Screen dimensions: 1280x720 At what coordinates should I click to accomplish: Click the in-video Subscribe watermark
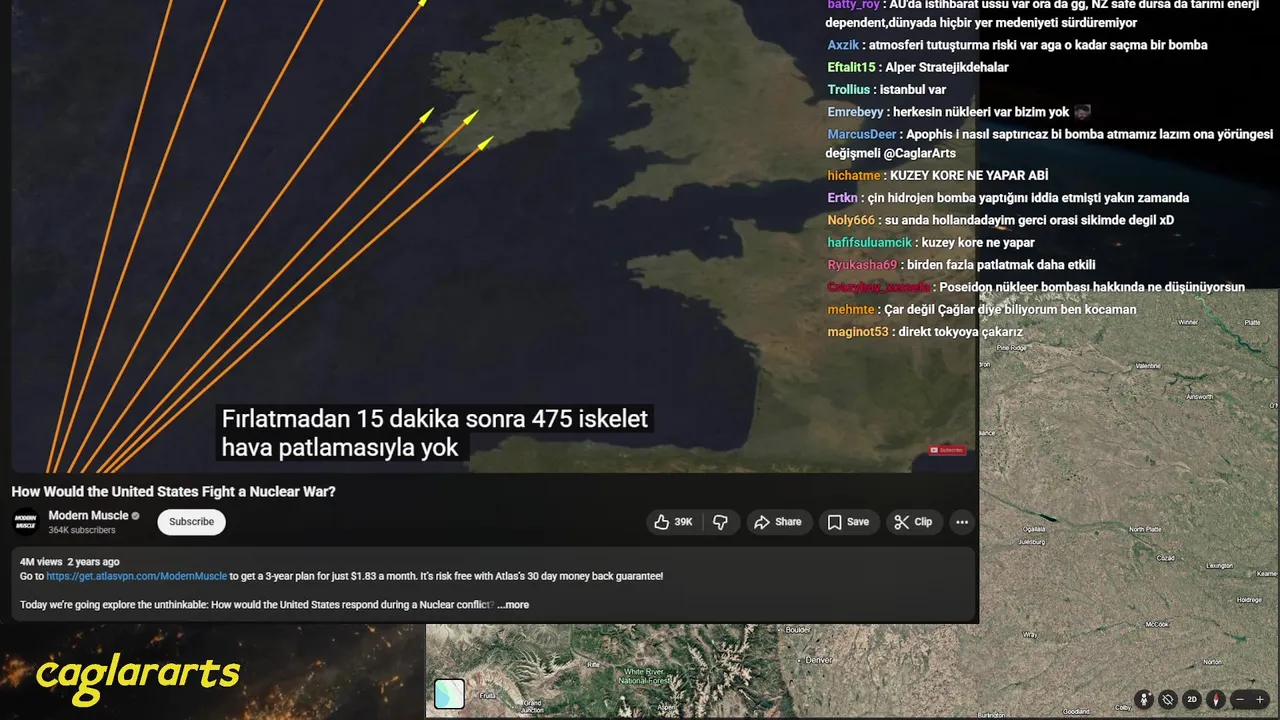946,450
